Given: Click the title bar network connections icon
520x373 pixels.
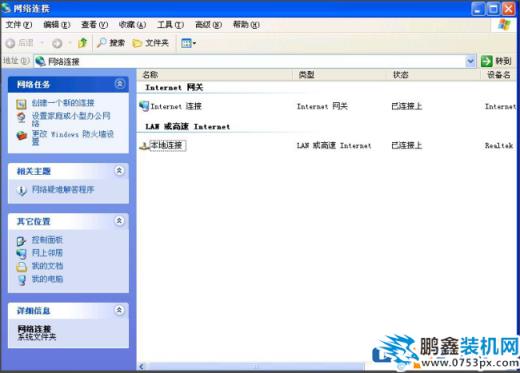Looking at the screenshot, I should click(6, 8).
